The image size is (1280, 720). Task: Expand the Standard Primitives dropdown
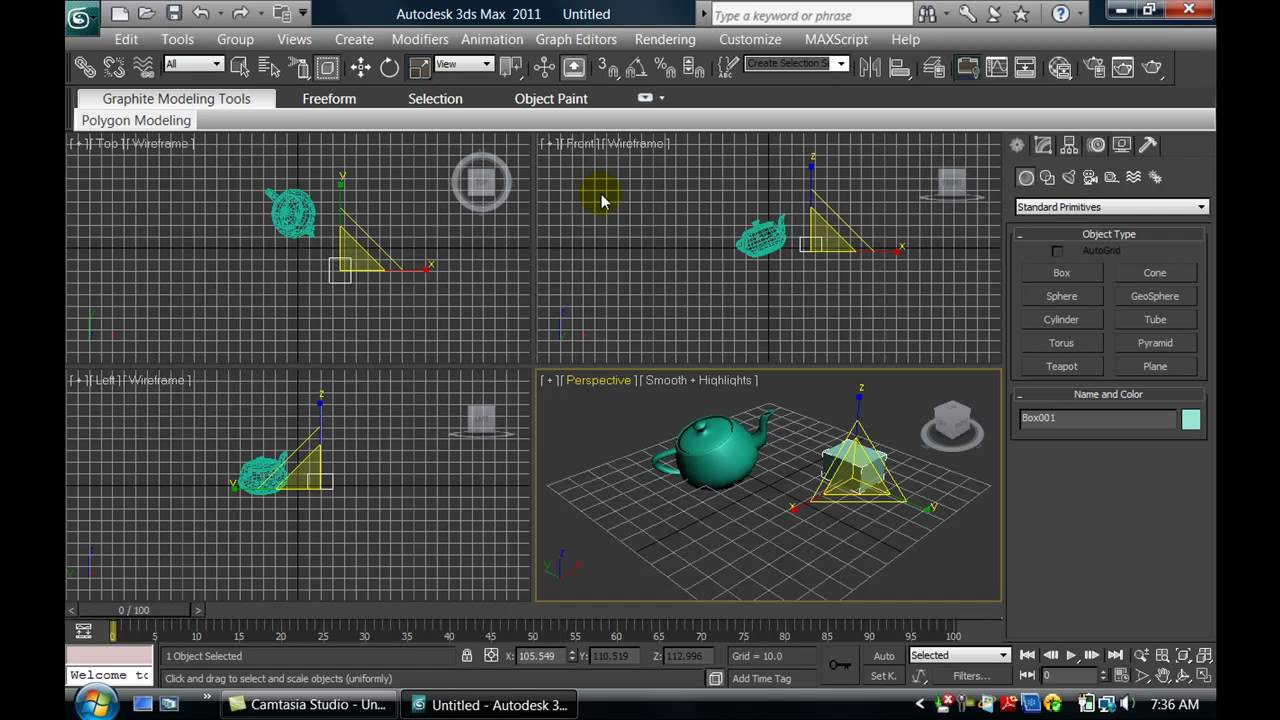[1112, 207]
